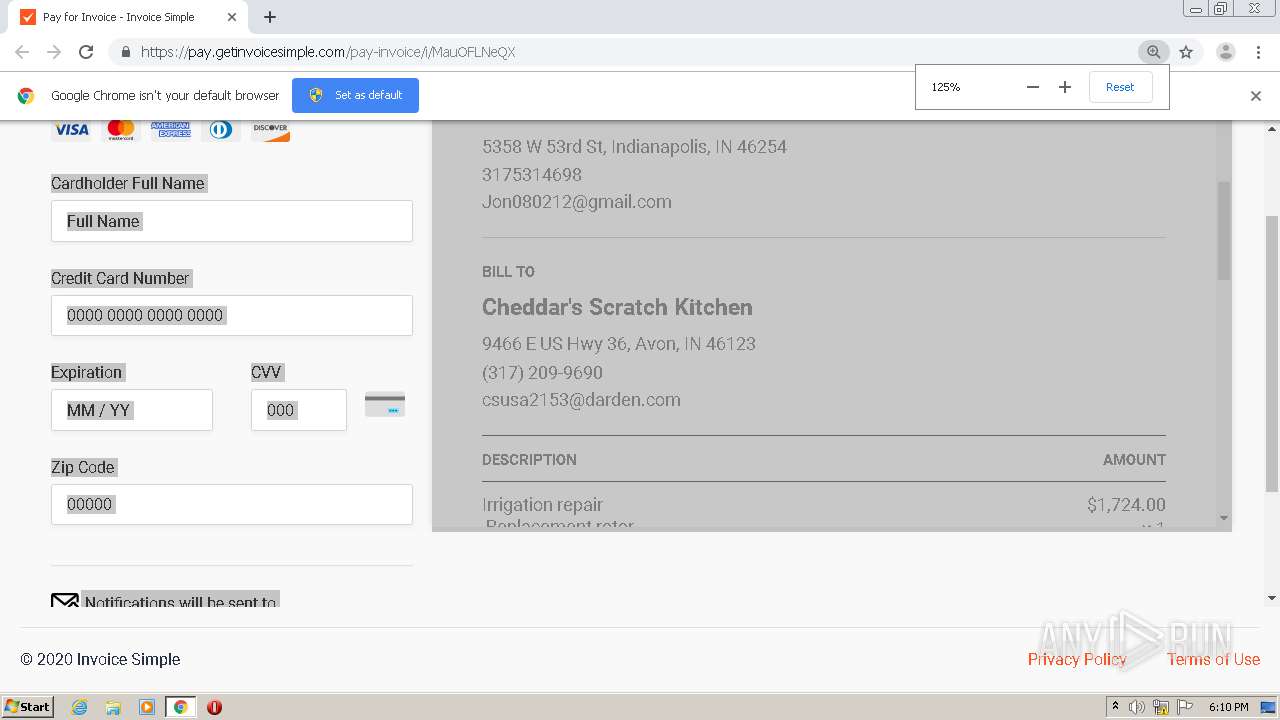Open a new browser tab

point(270,17)
